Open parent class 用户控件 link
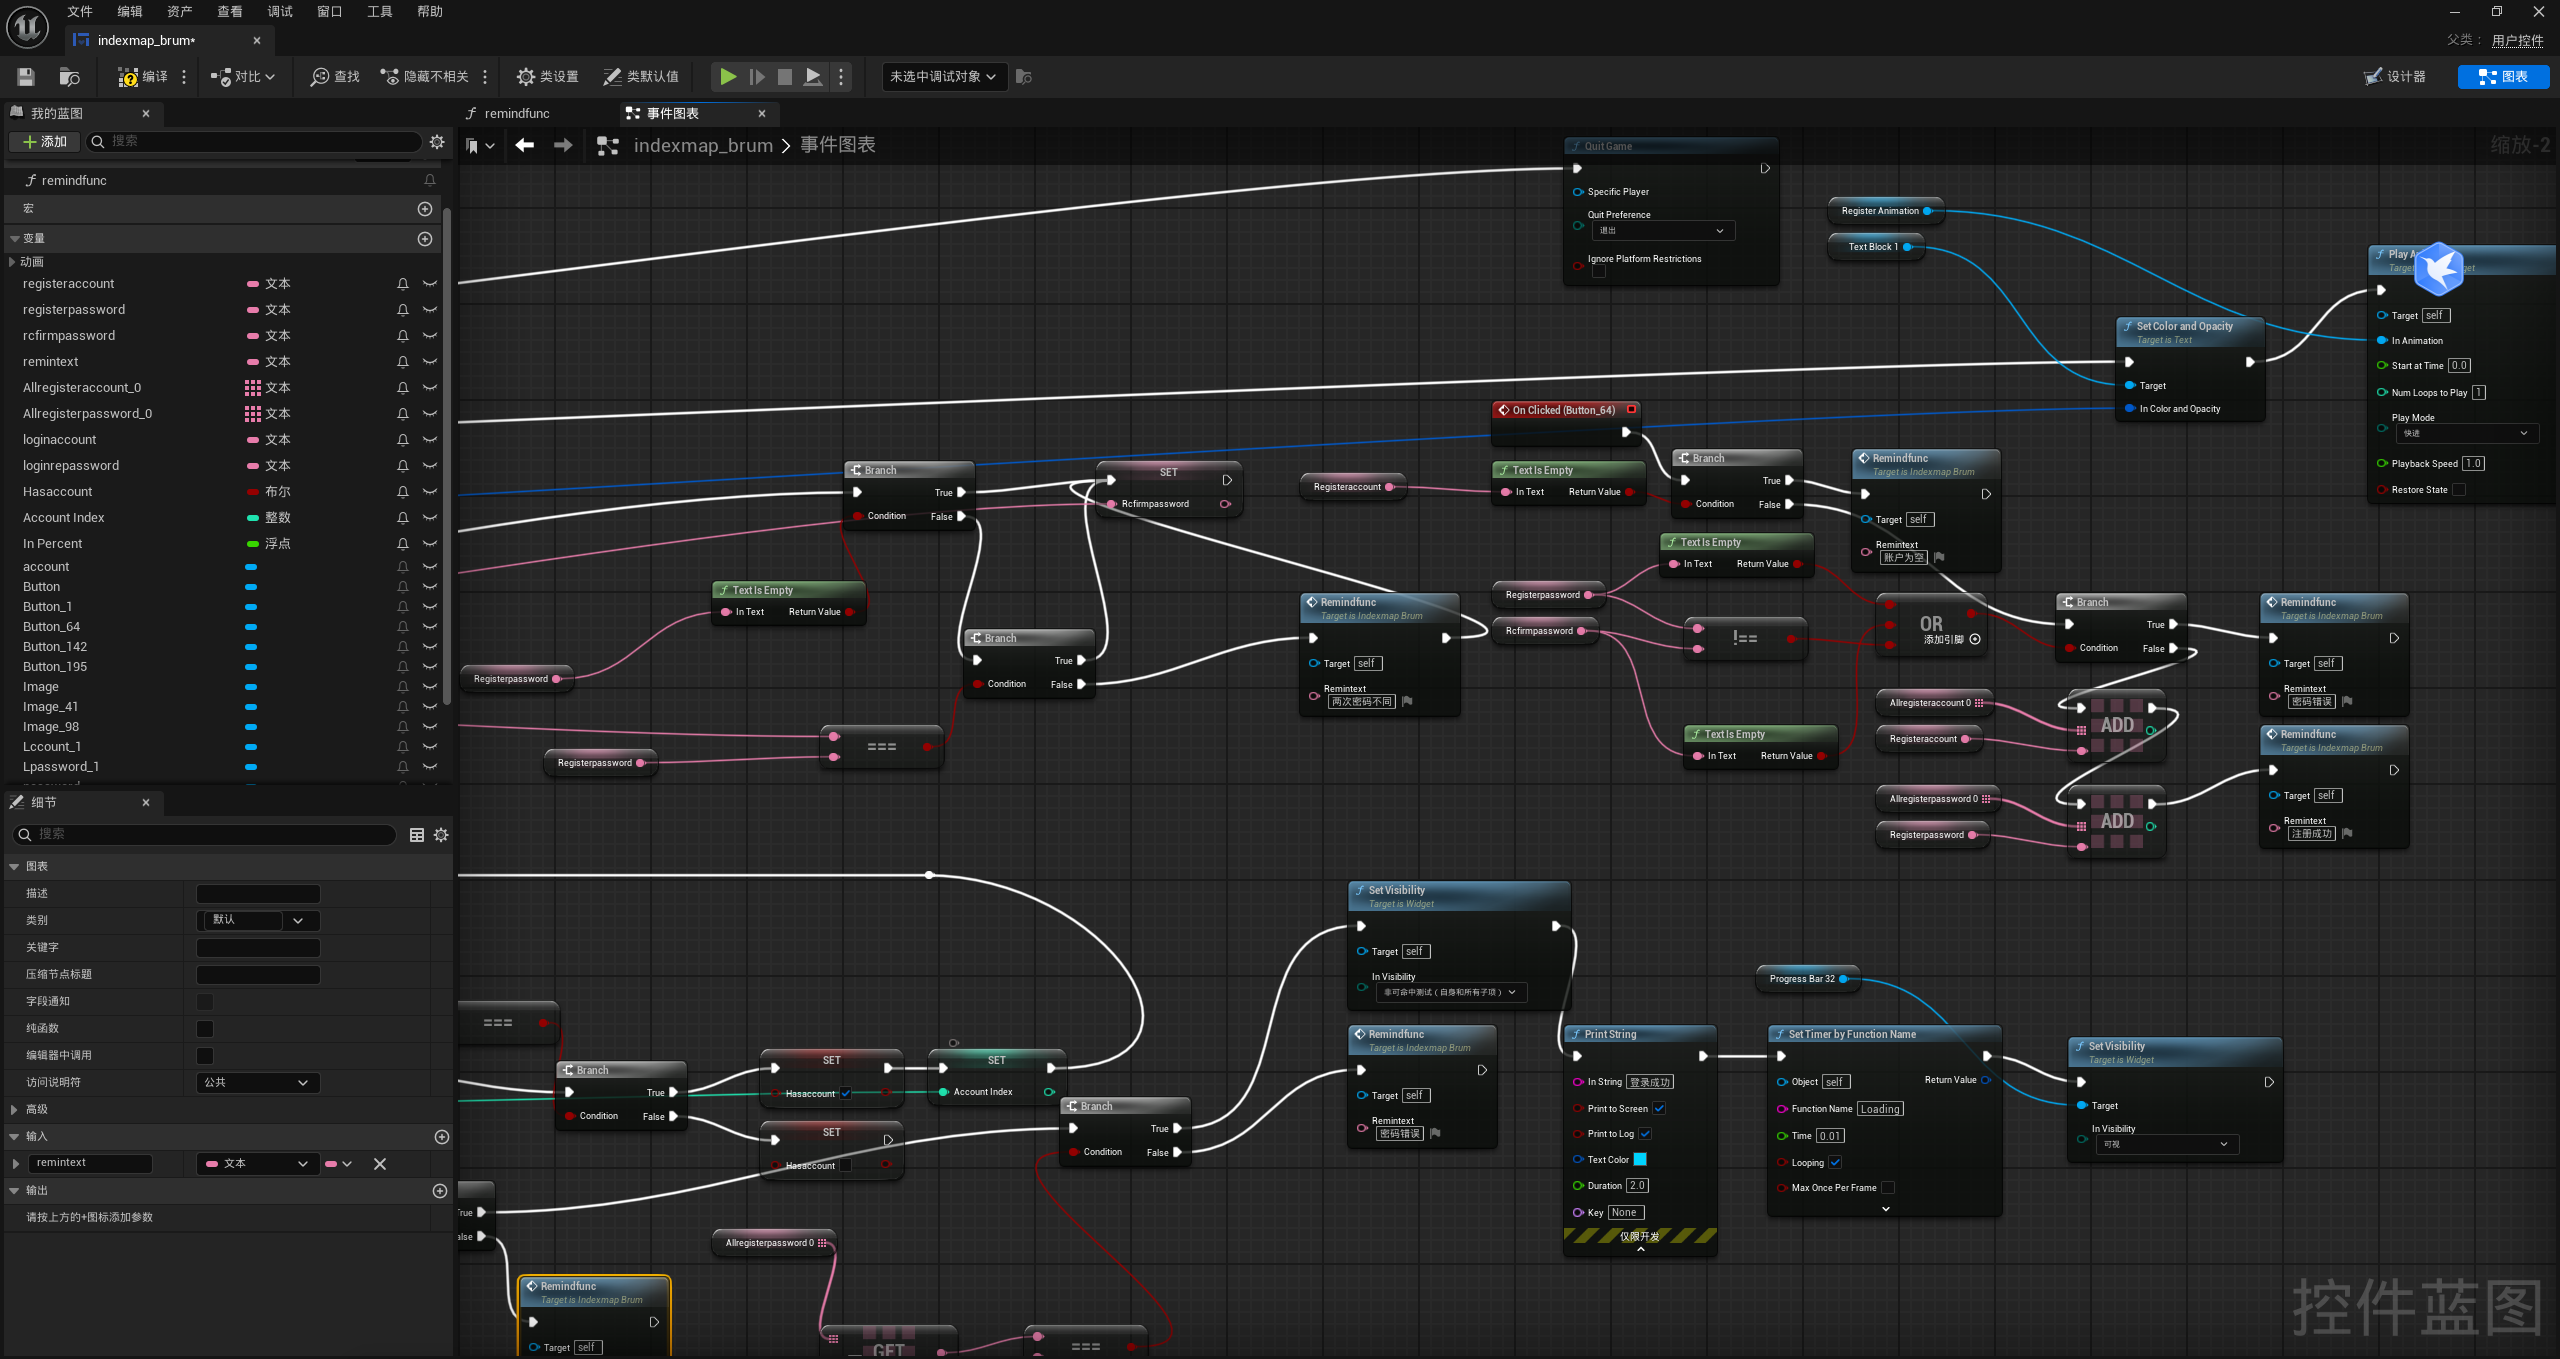Image resolution: width=2560 pixels, height=1359 pixels. [x=2518, y=41]
